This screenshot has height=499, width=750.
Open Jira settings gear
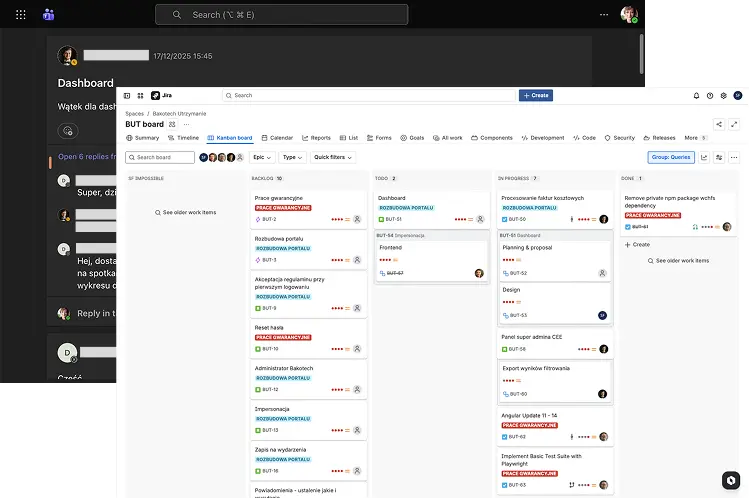723,96
